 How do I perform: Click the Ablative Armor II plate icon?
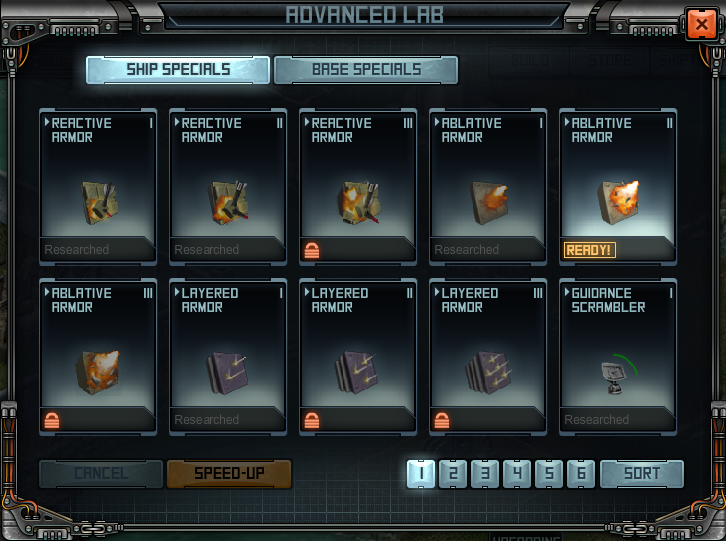[619, 203]
